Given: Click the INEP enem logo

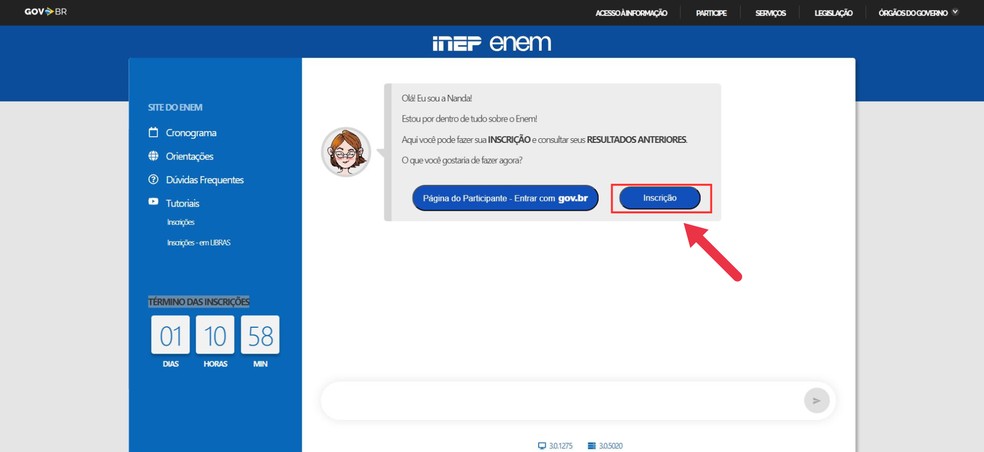Looking at the screenshot, I should 491,43.
